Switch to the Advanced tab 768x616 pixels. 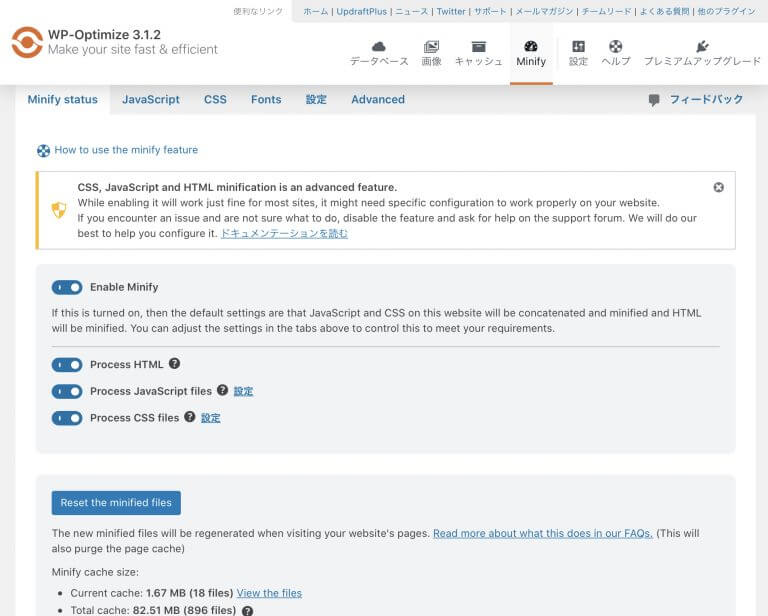(x=378, y=99)
